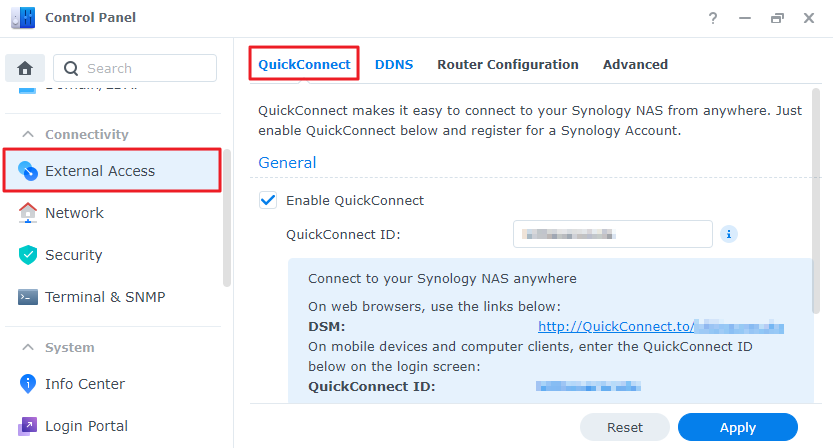Switch to the DDNS tab
This screenshot has width=833, height=448.
394,64
